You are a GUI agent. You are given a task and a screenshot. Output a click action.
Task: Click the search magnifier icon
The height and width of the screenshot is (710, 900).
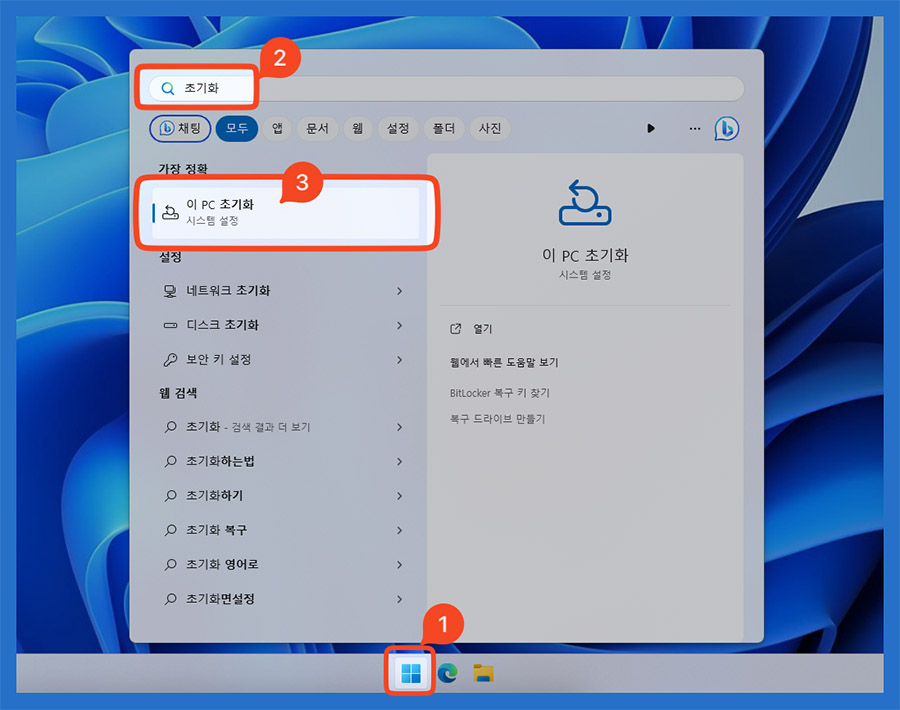click(x=168, y=88)
